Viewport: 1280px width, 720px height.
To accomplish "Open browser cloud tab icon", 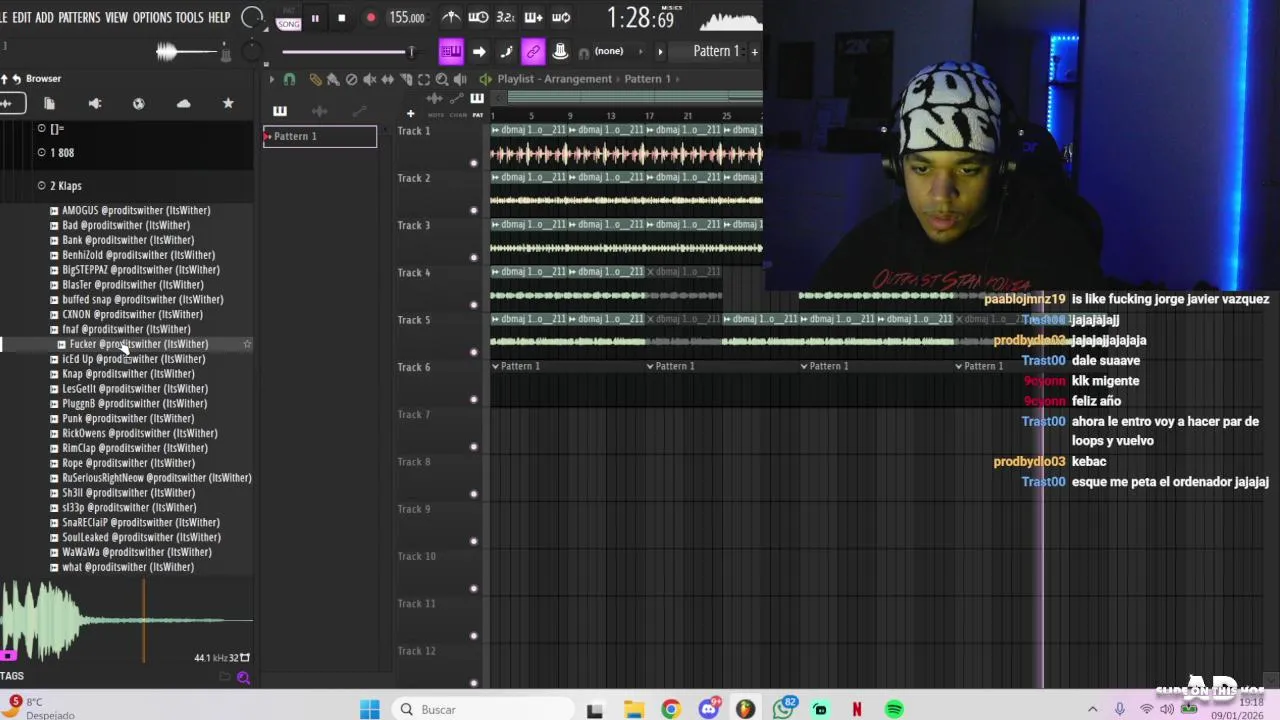I will [183, 103].
